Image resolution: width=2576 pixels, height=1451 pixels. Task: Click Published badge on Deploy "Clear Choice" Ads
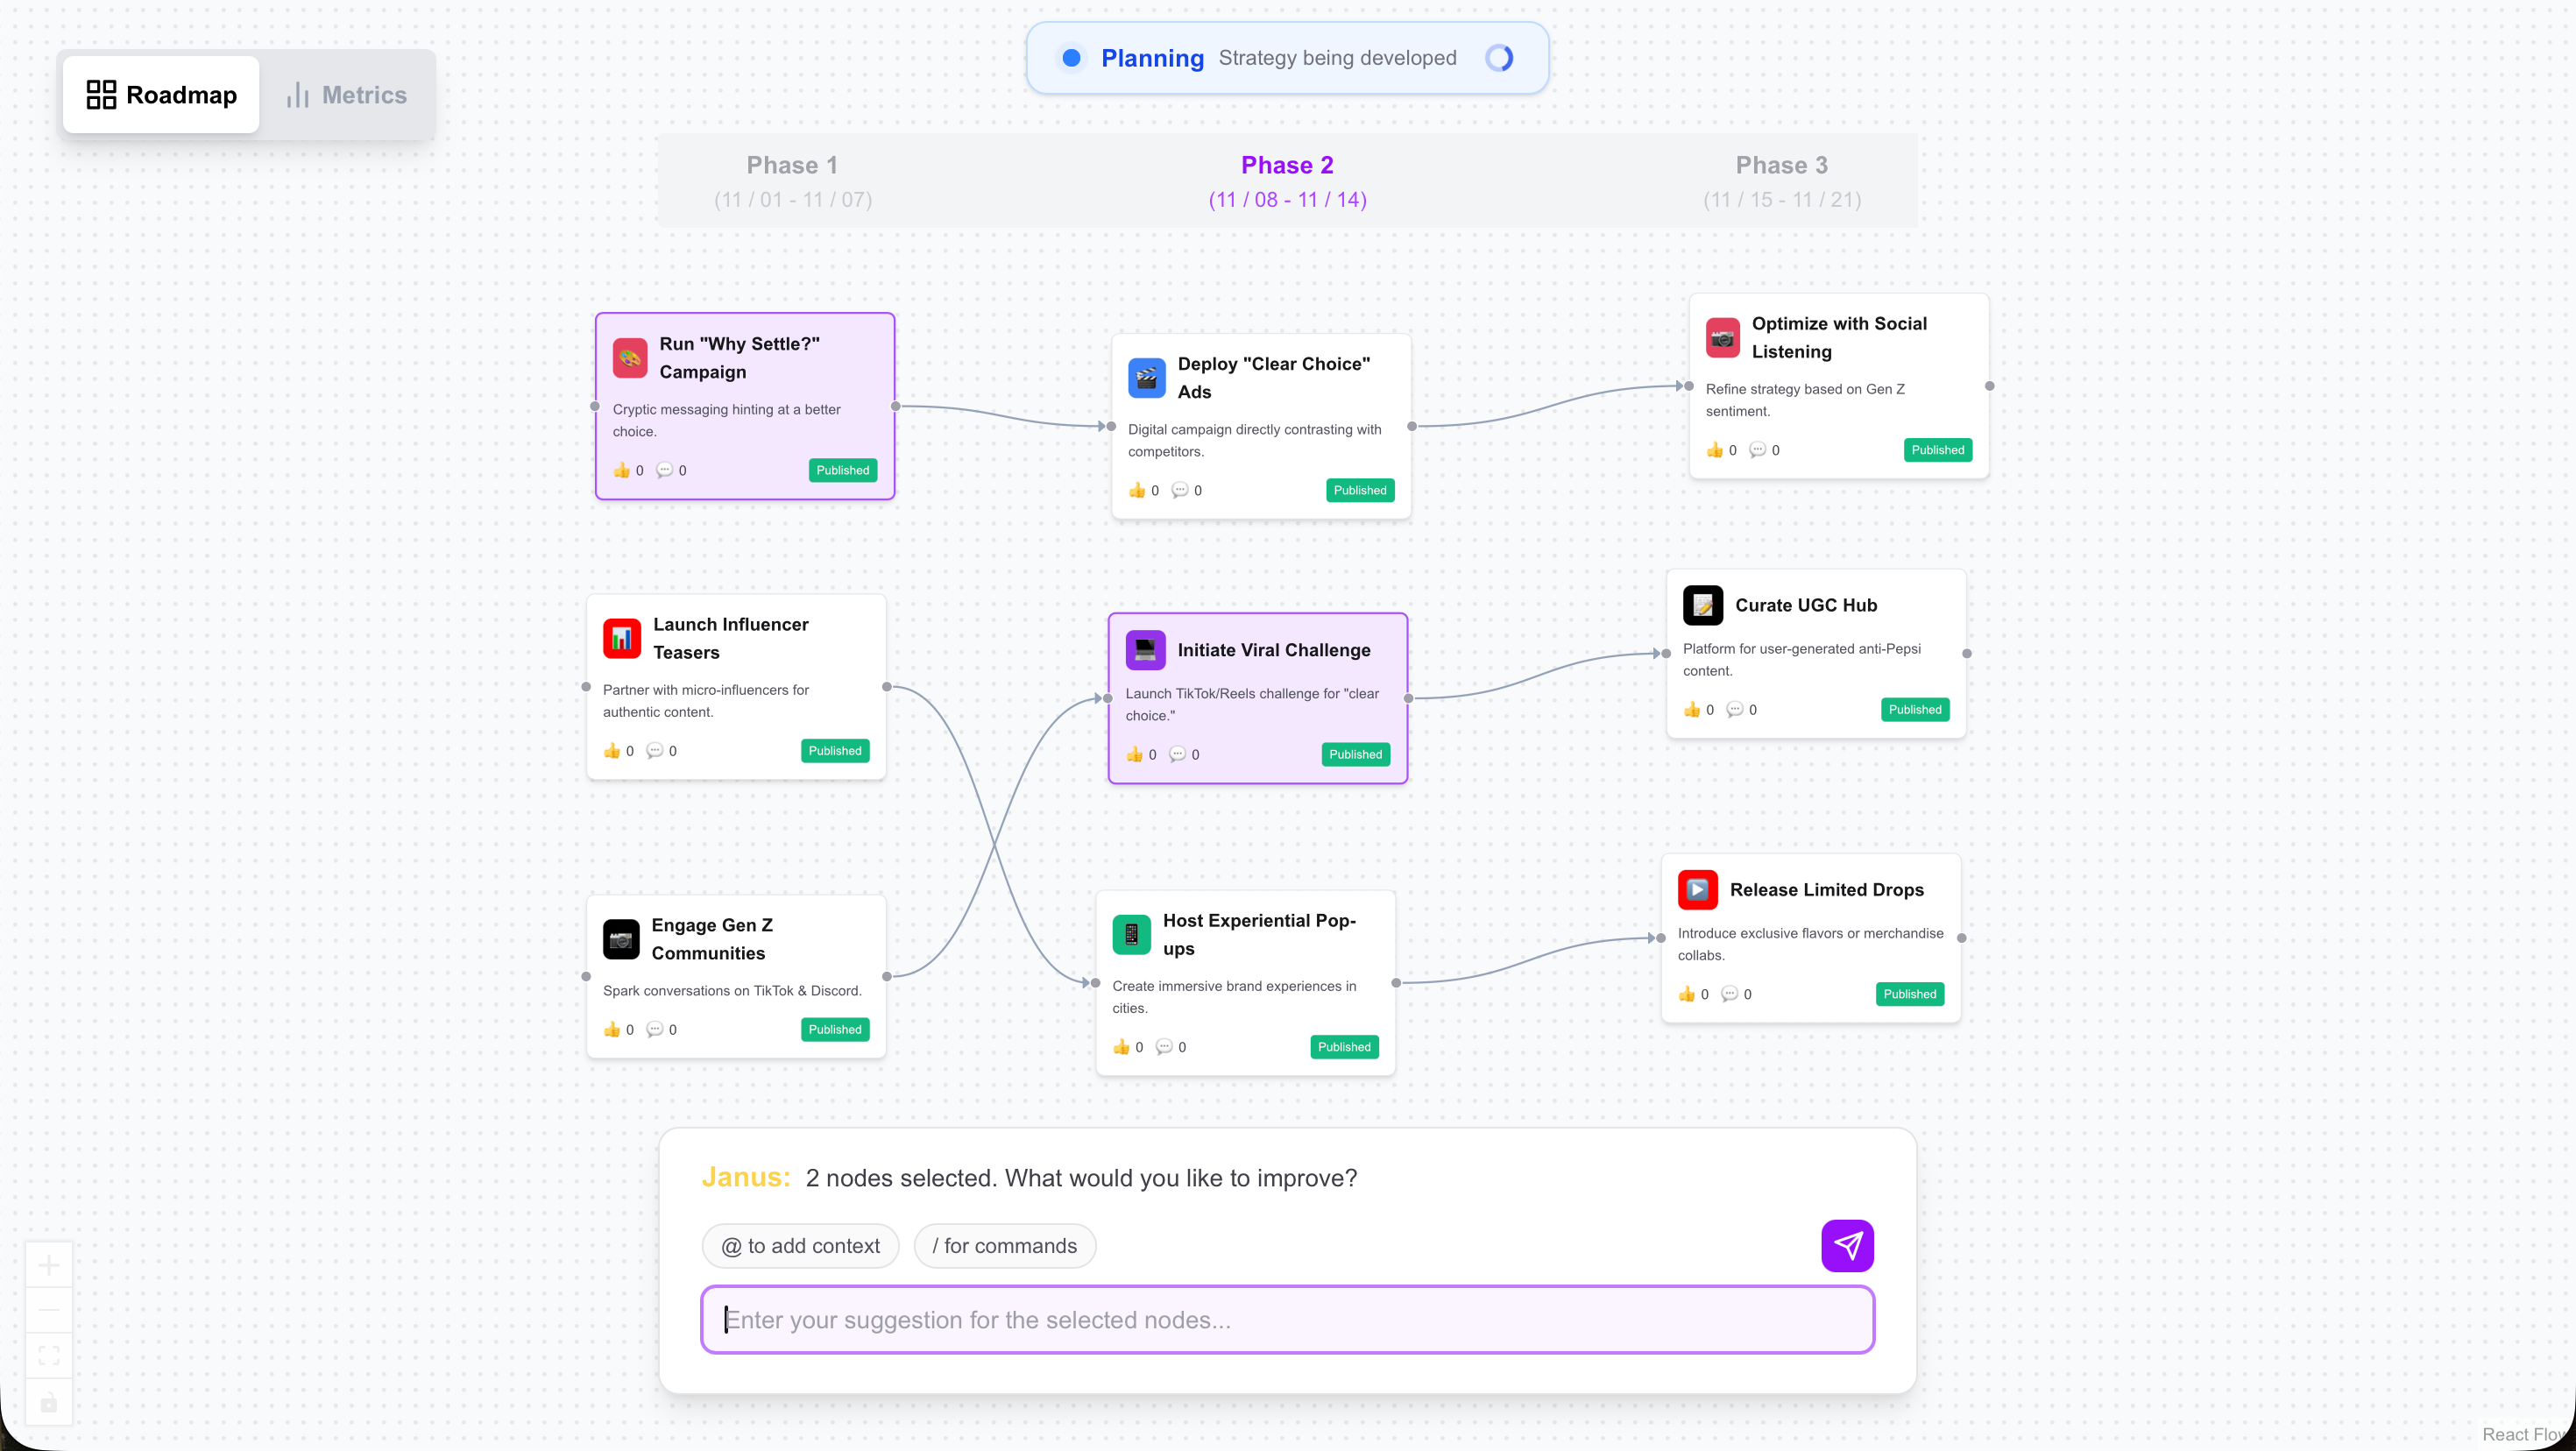click(x=1359, y=490)
